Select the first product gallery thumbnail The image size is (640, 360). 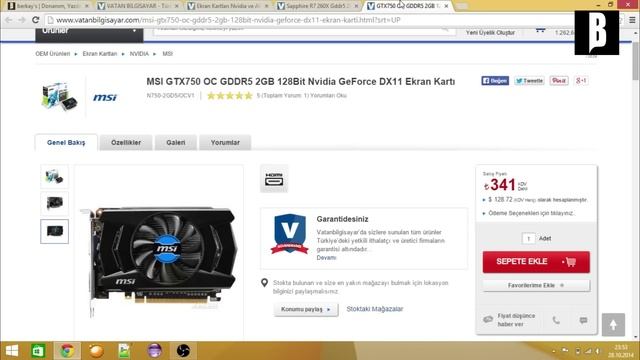coord(54,177)
